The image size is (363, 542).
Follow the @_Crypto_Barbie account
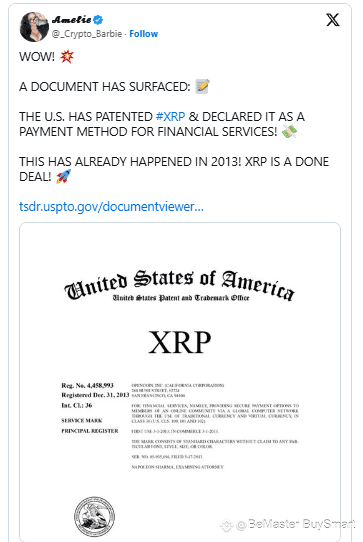tap(143, 34)
